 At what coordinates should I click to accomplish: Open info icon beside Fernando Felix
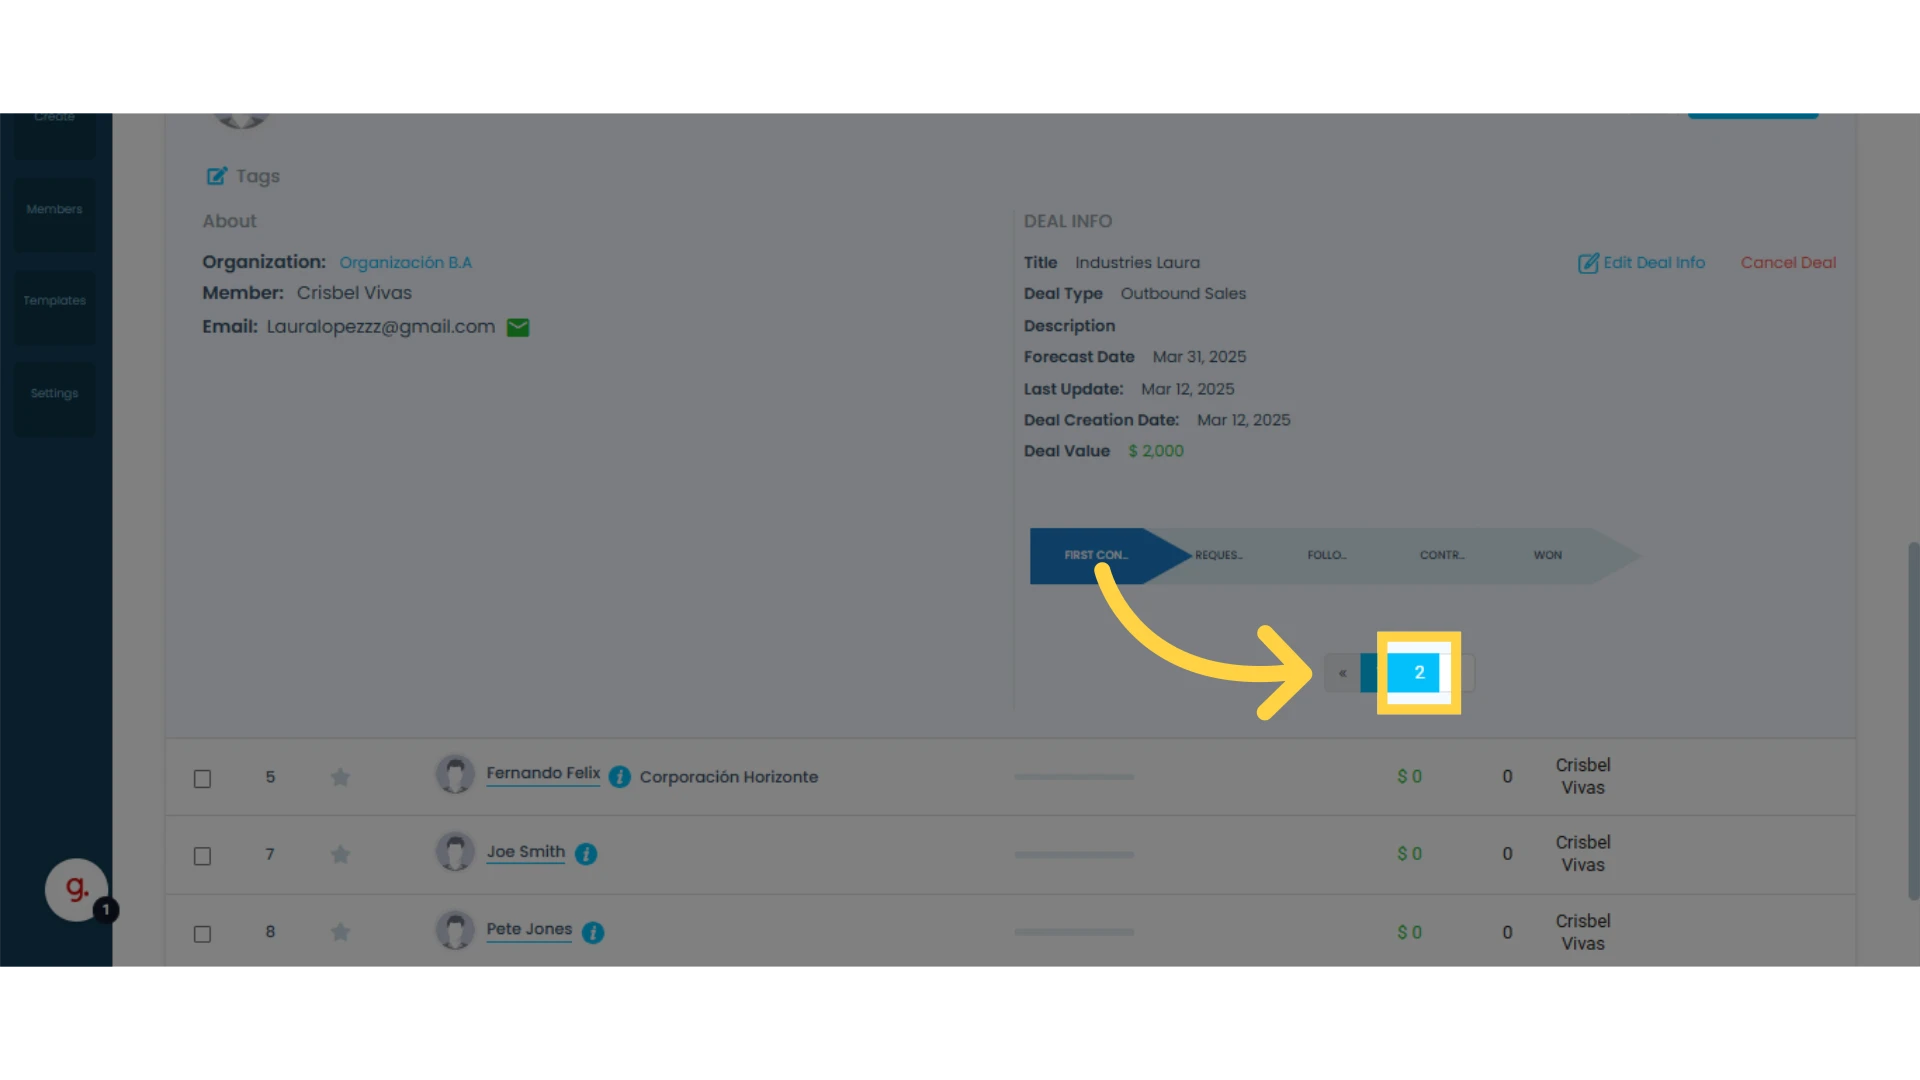pyautogui.click(x=620, y=777)
